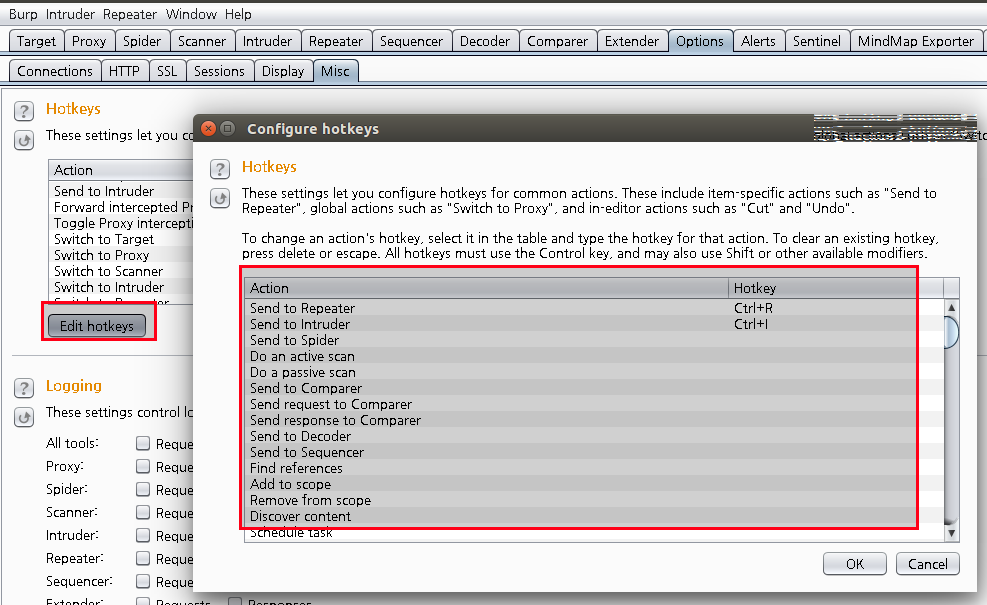Open help for Hotkeys section in main window

tap(24, 111)
